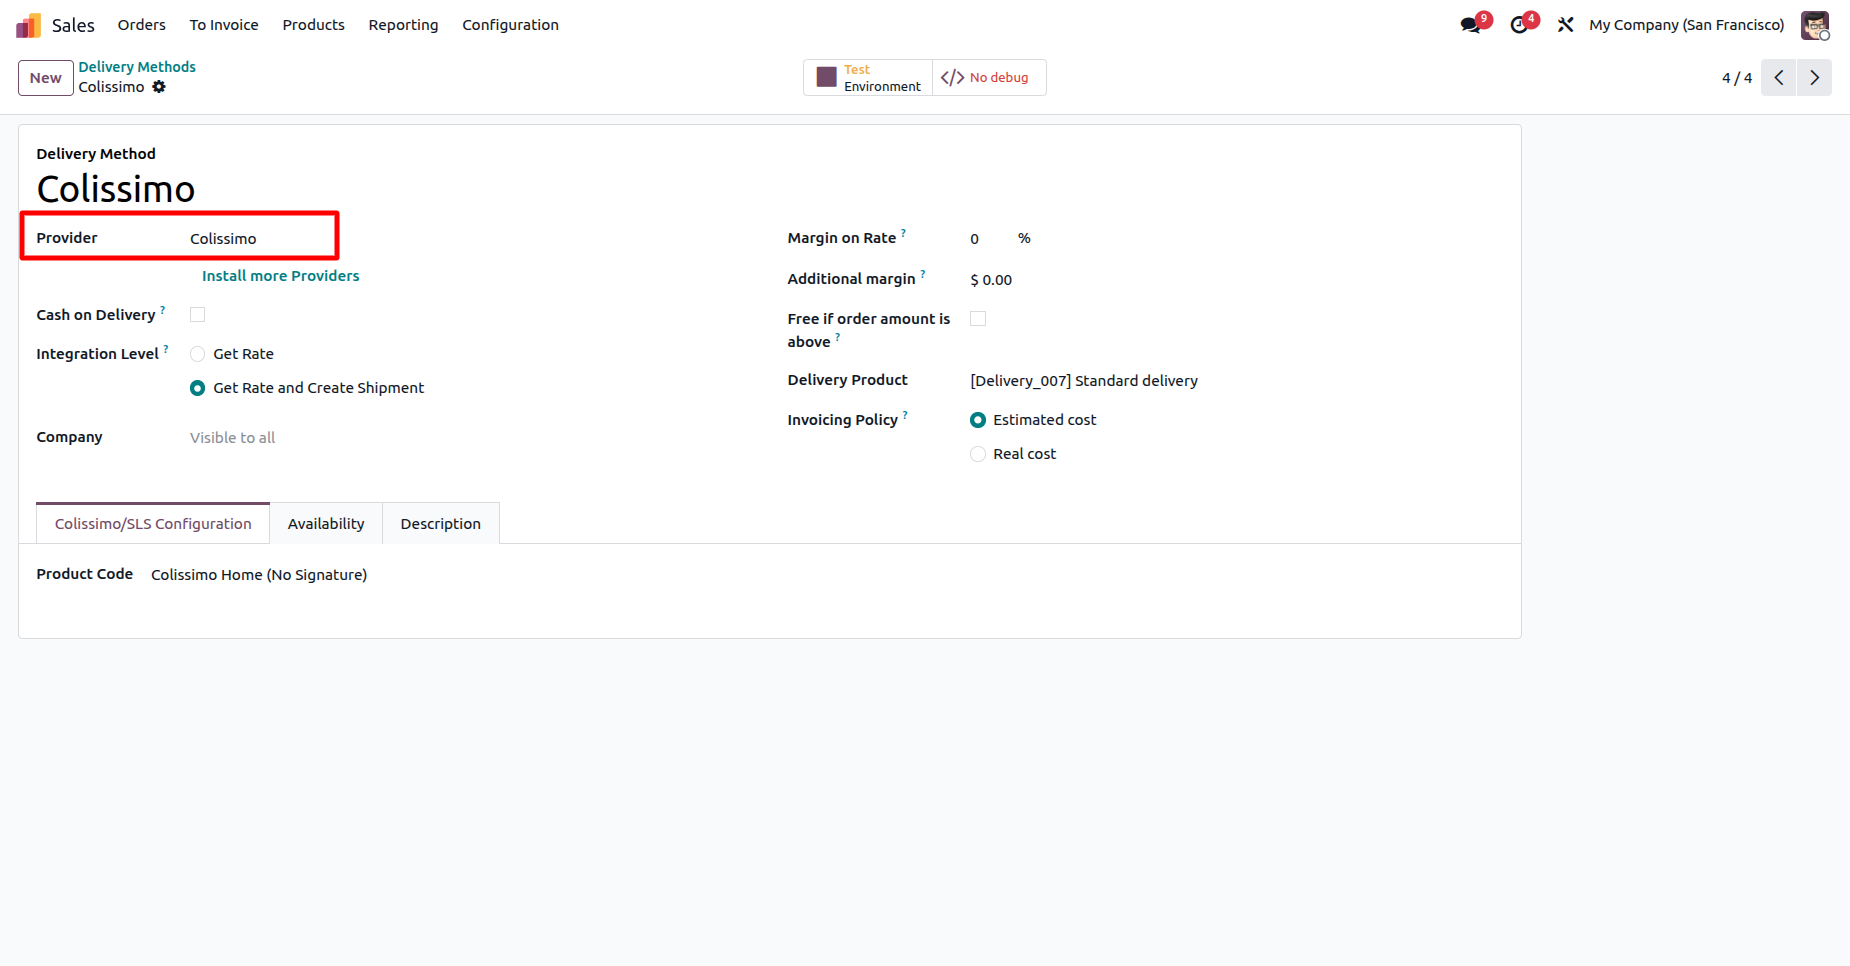Switch to the Description tab
Viewport: 1850px width, 966px height.
click(441, 524)
